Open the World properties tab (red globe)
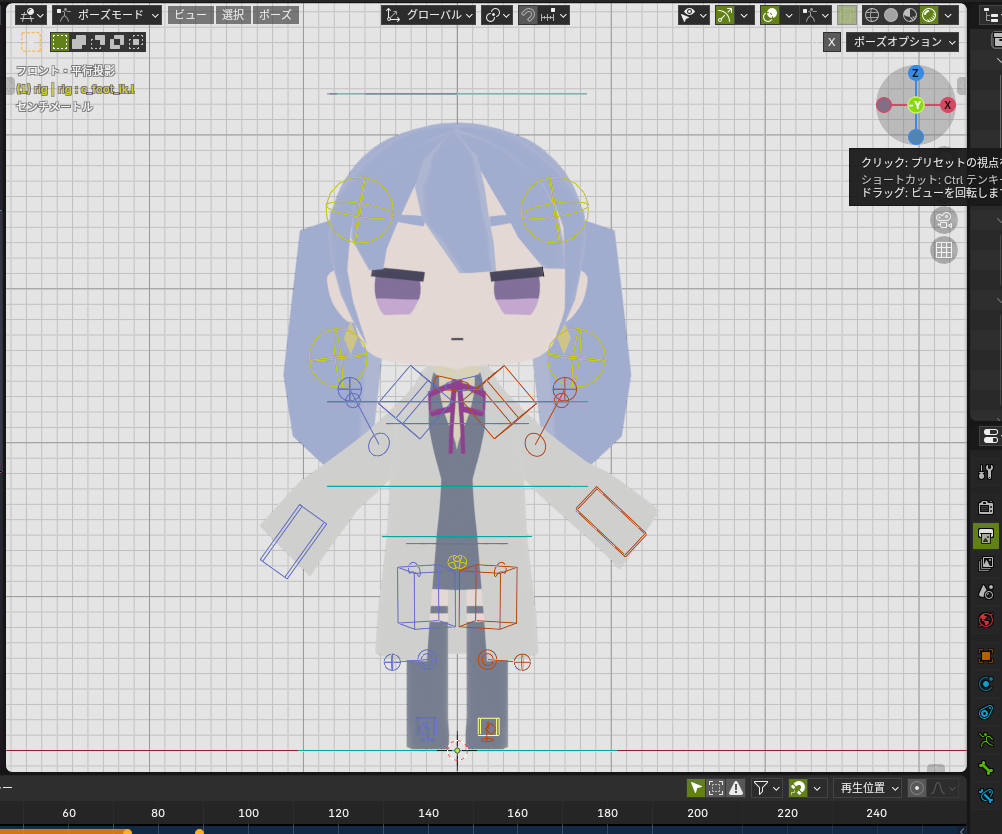Viewport: 1002px width, 834px height. (986, 620)
